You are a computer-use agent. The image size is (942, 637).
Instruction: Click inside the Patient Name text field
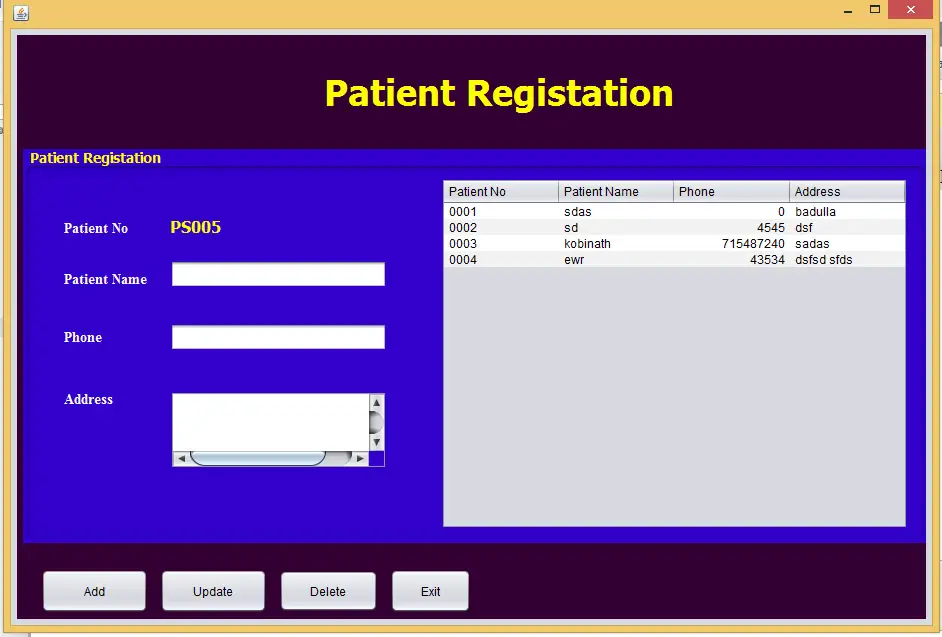pyautogui.click(x=277, y=274)
